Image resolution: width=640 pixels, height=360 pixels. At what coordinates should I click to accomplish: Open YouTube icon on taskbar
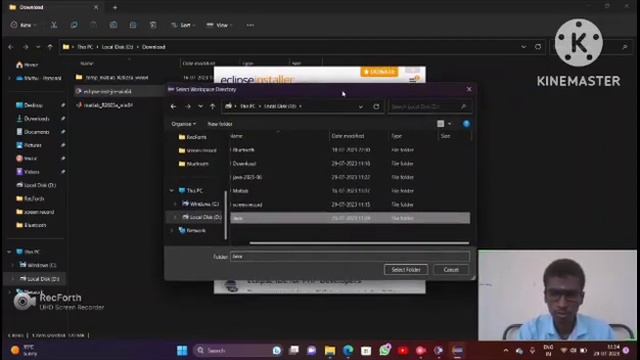point(403,350)
